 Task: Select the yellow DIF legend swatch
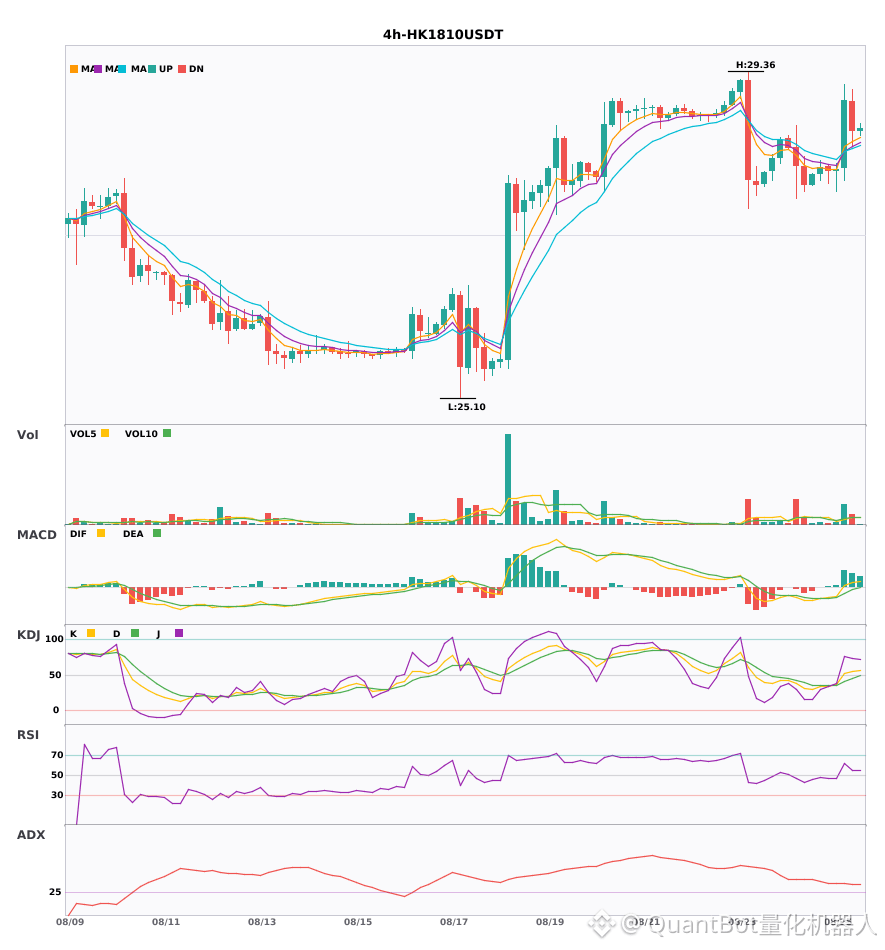pos(101,533)
